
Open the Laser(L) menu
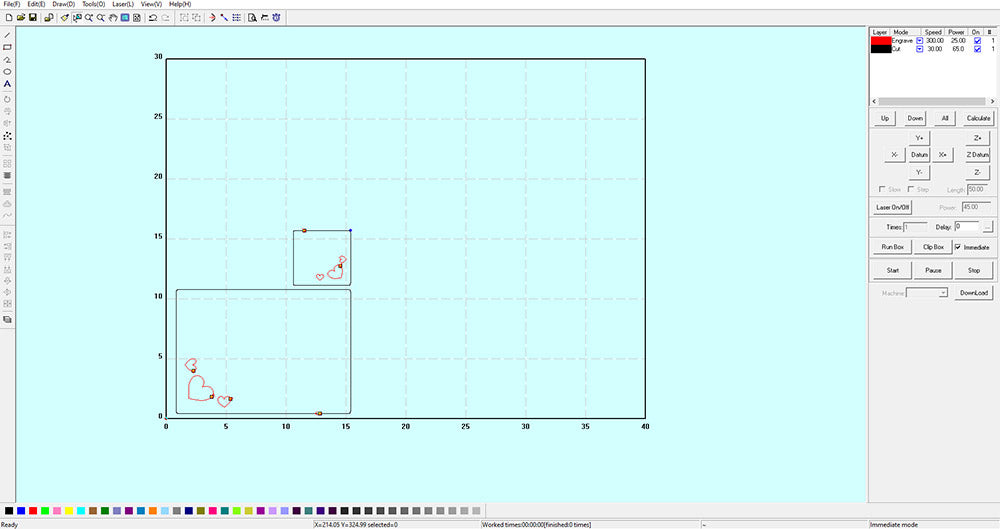pyautogui.click(x=122, y=5)
